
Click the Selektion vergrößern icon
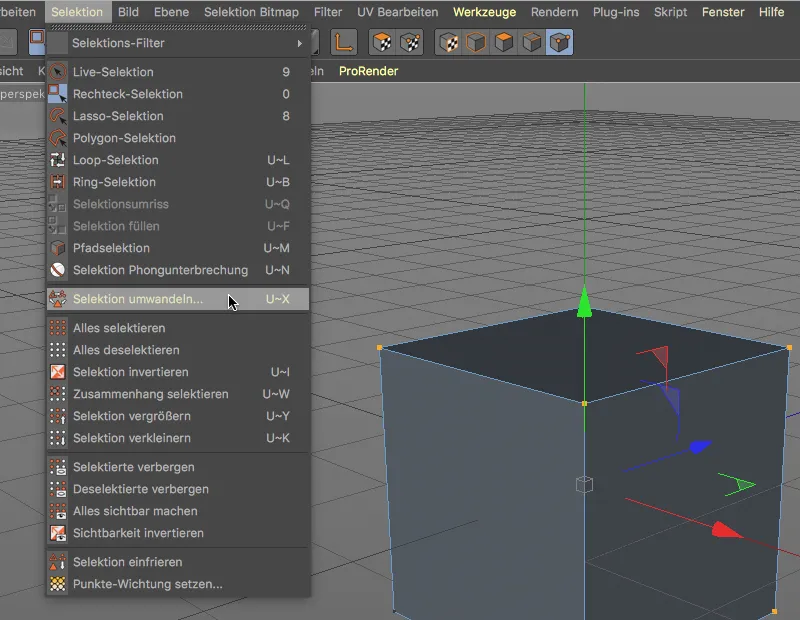58,416
